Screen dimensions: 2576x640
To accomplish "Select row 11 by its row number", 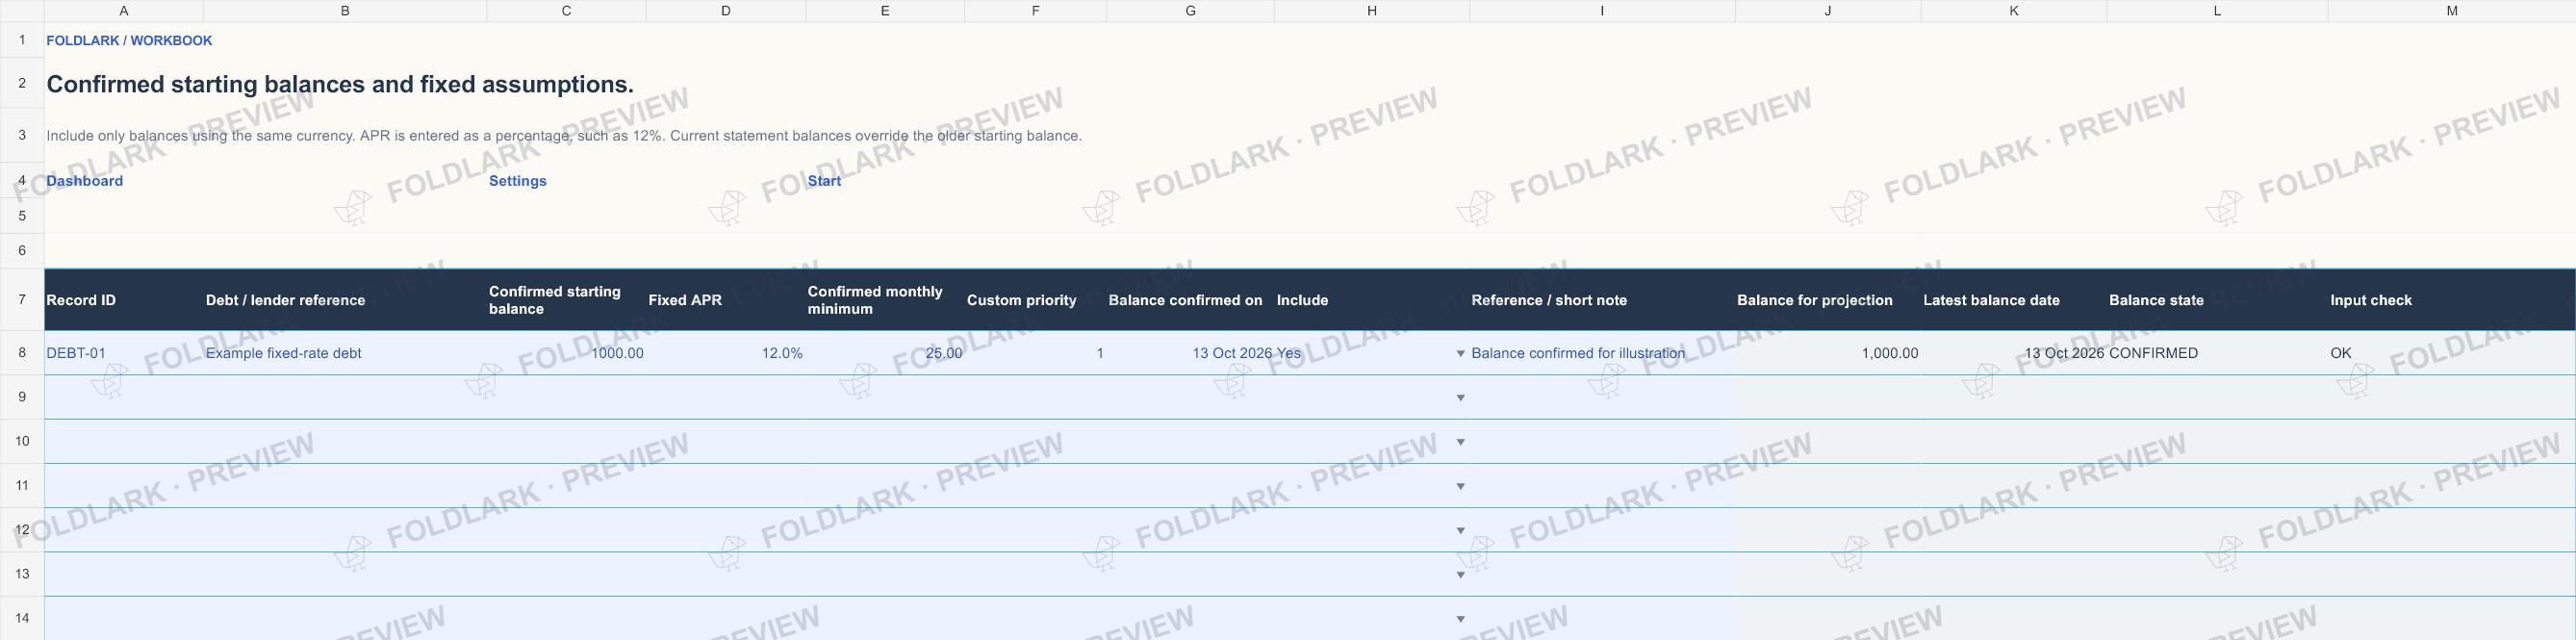I will 22,486.
